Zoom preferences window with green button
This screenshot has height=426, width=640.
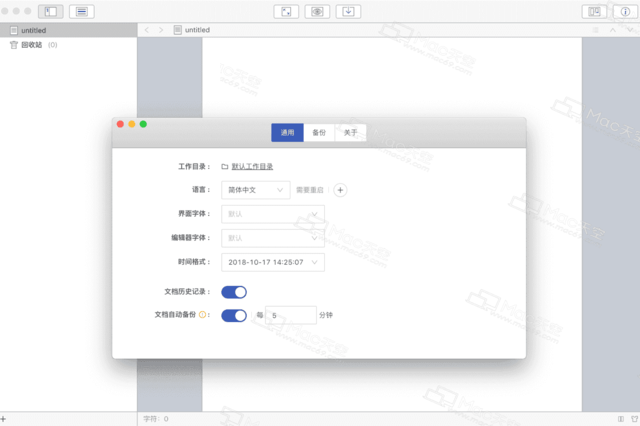(143, 124)
